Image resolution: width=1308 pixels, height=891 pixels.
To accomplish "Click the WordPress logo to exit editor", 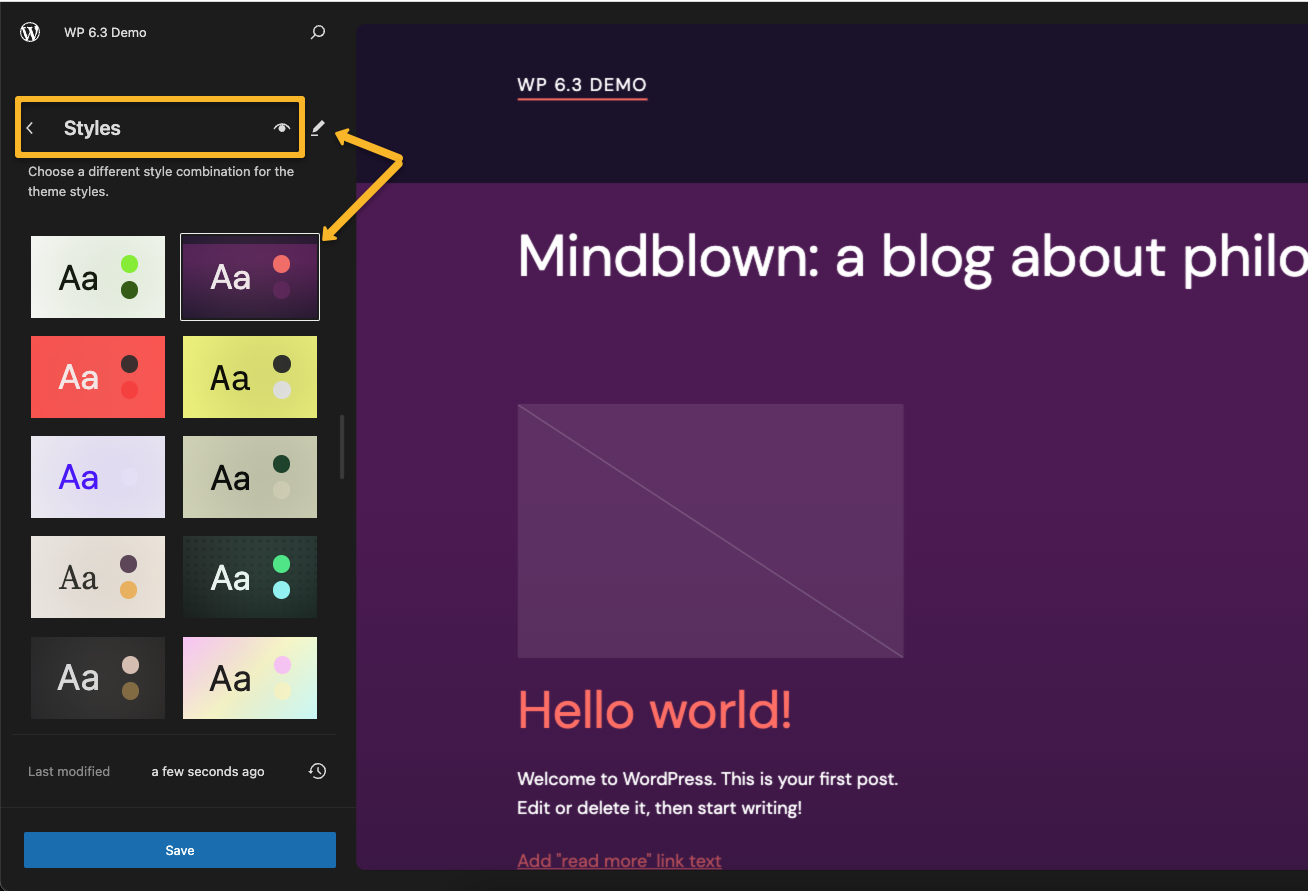I will pos(29,31).
